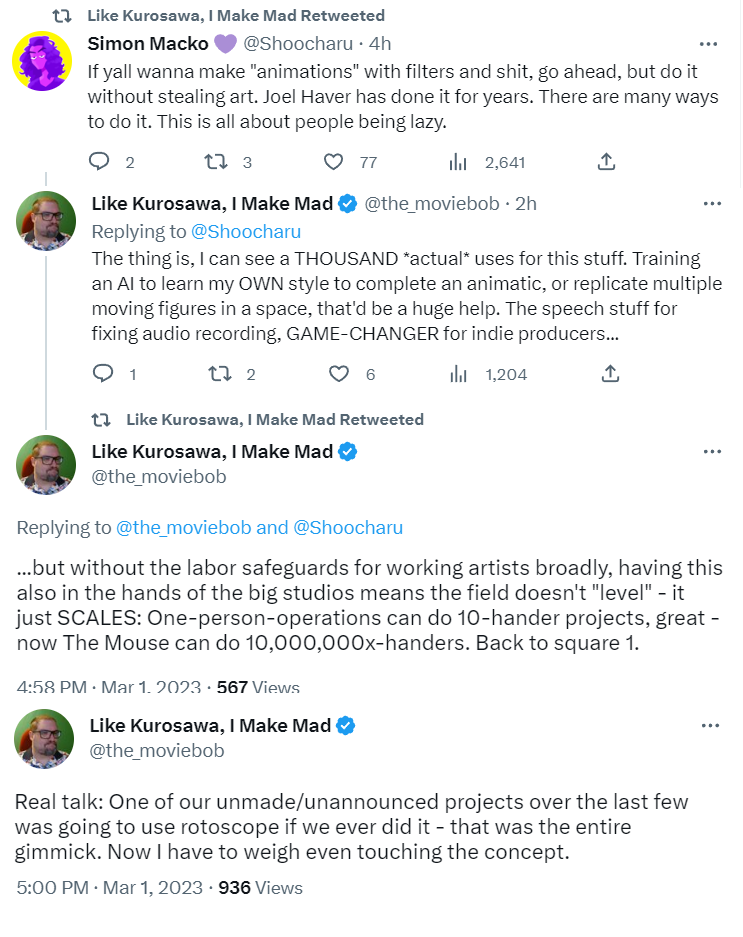Click Simon Macko's purple profile avatar
The image size is (743, 937).
[x=42, y=61]
